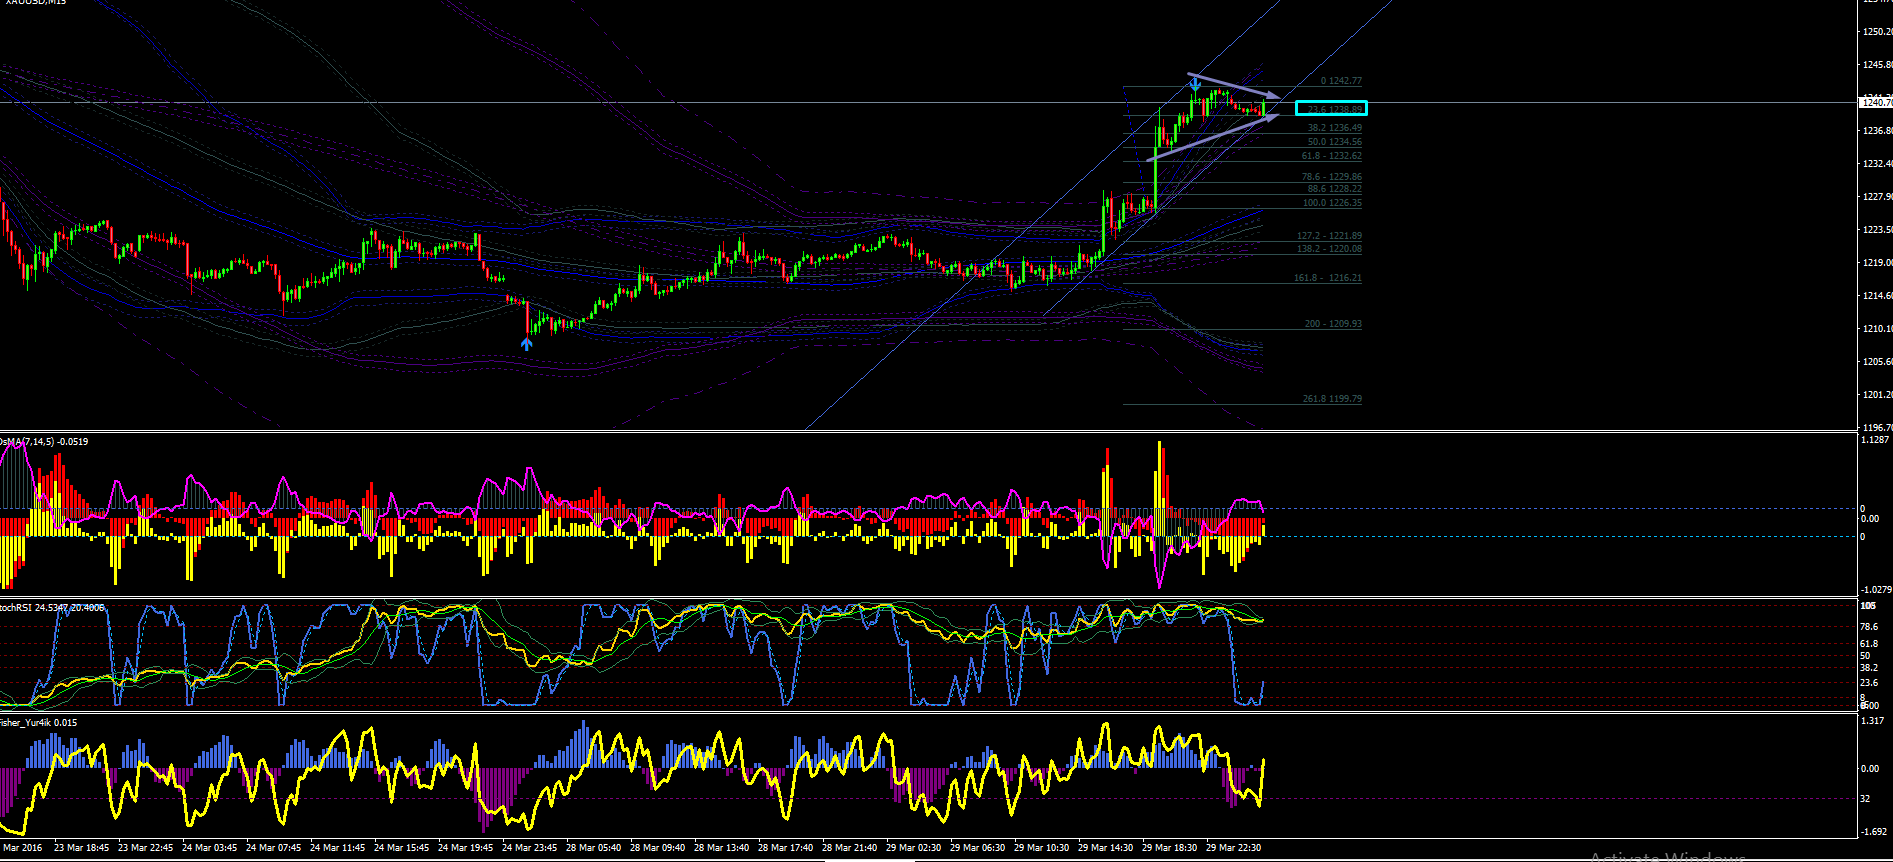1893x862 pixels.
Task: Click the 29 Mar 18:30 time label
Action: pyautogui.click(x=1170, y=848)
